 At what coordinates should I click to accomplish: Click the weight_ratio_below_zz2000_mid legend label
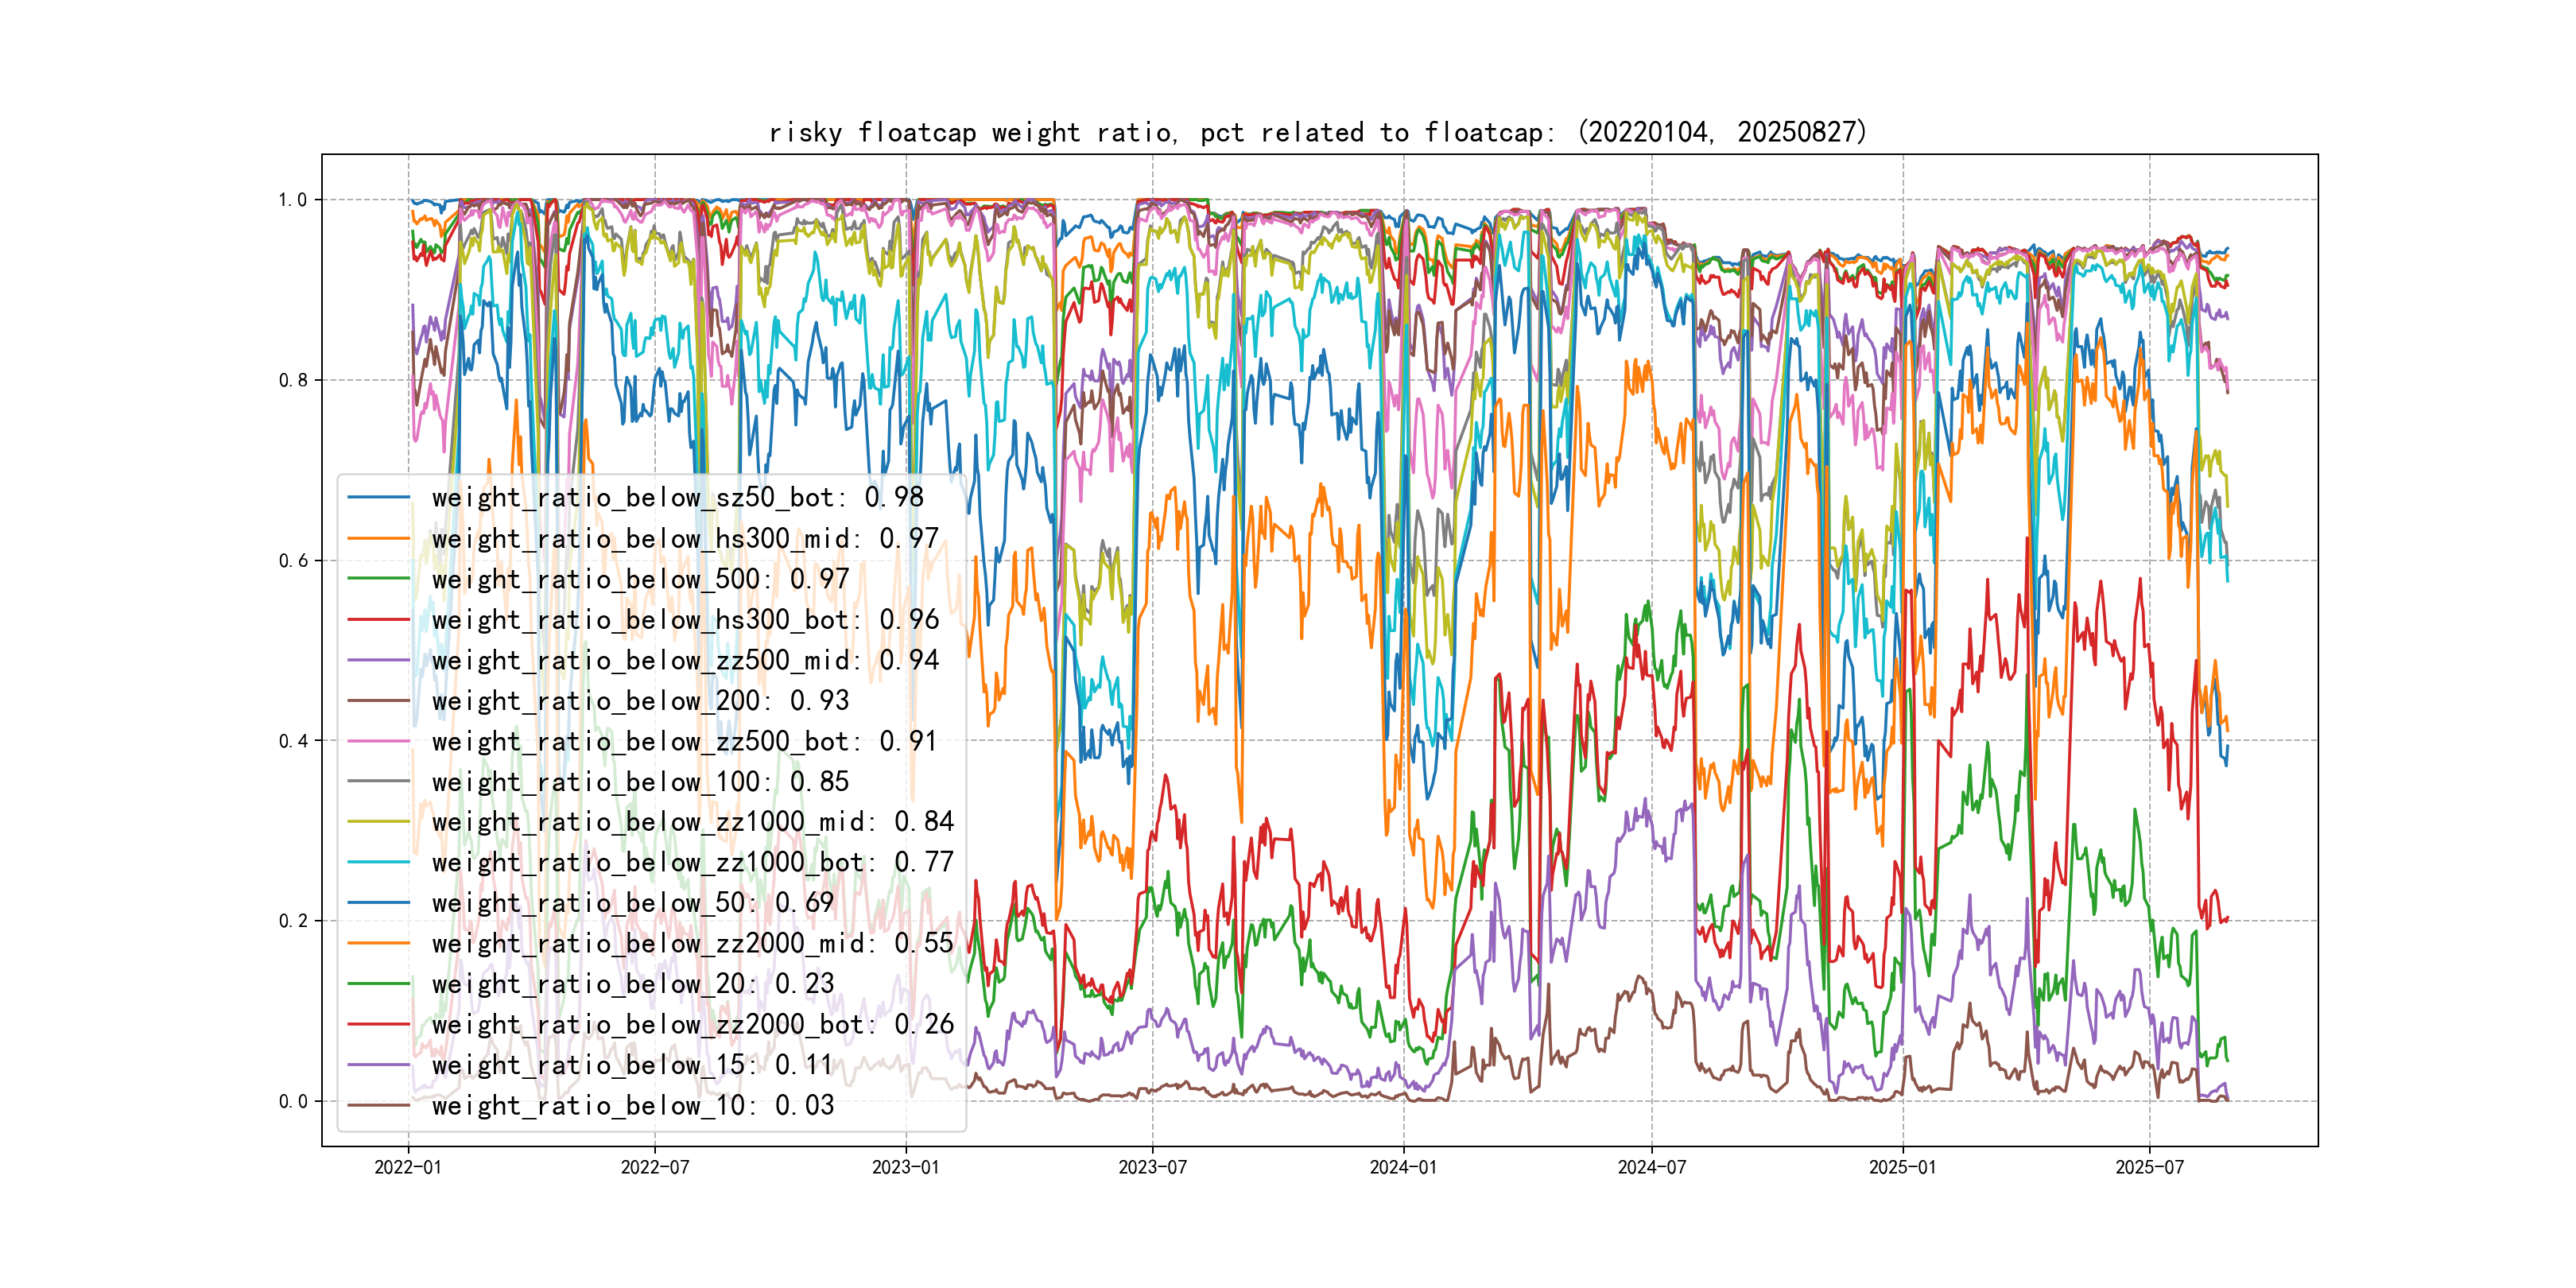692,943
